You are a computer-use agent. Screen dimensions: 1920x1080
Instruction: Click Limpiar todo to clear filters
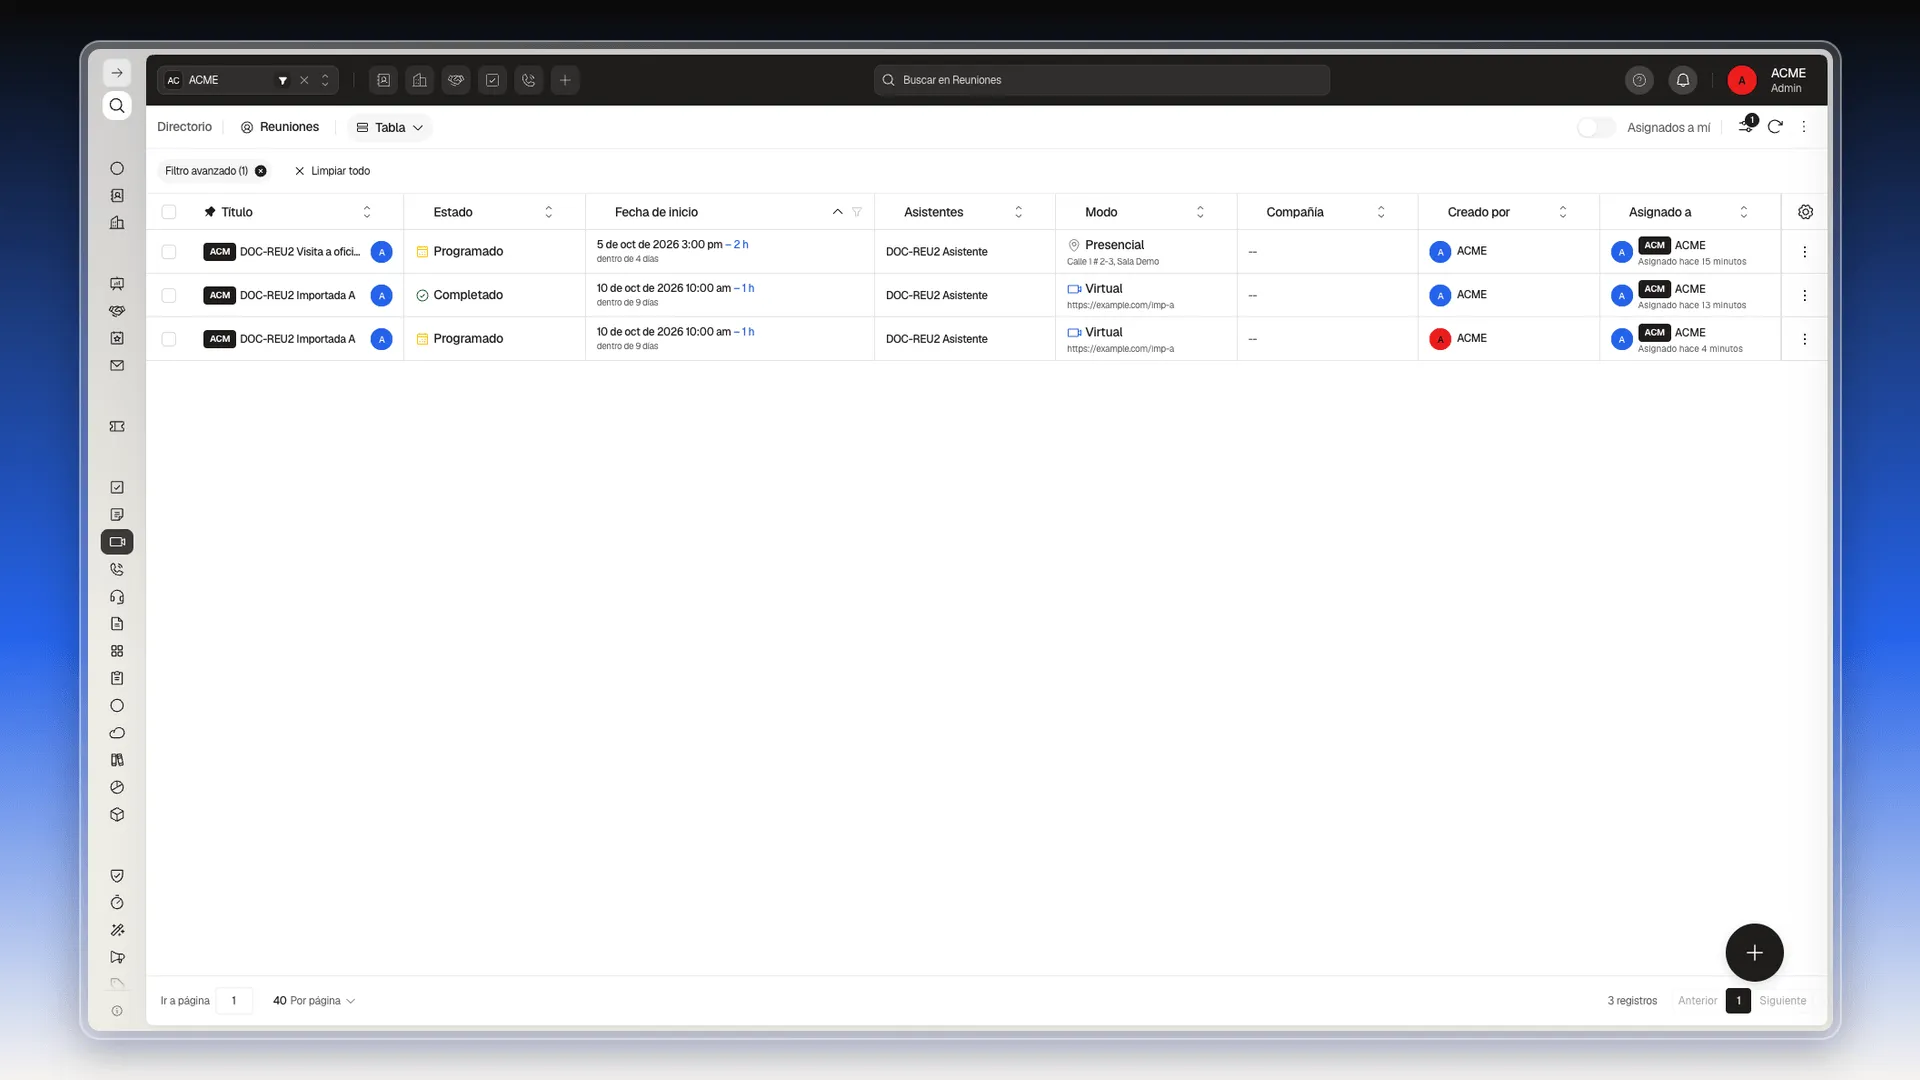[x=332, y=171]
